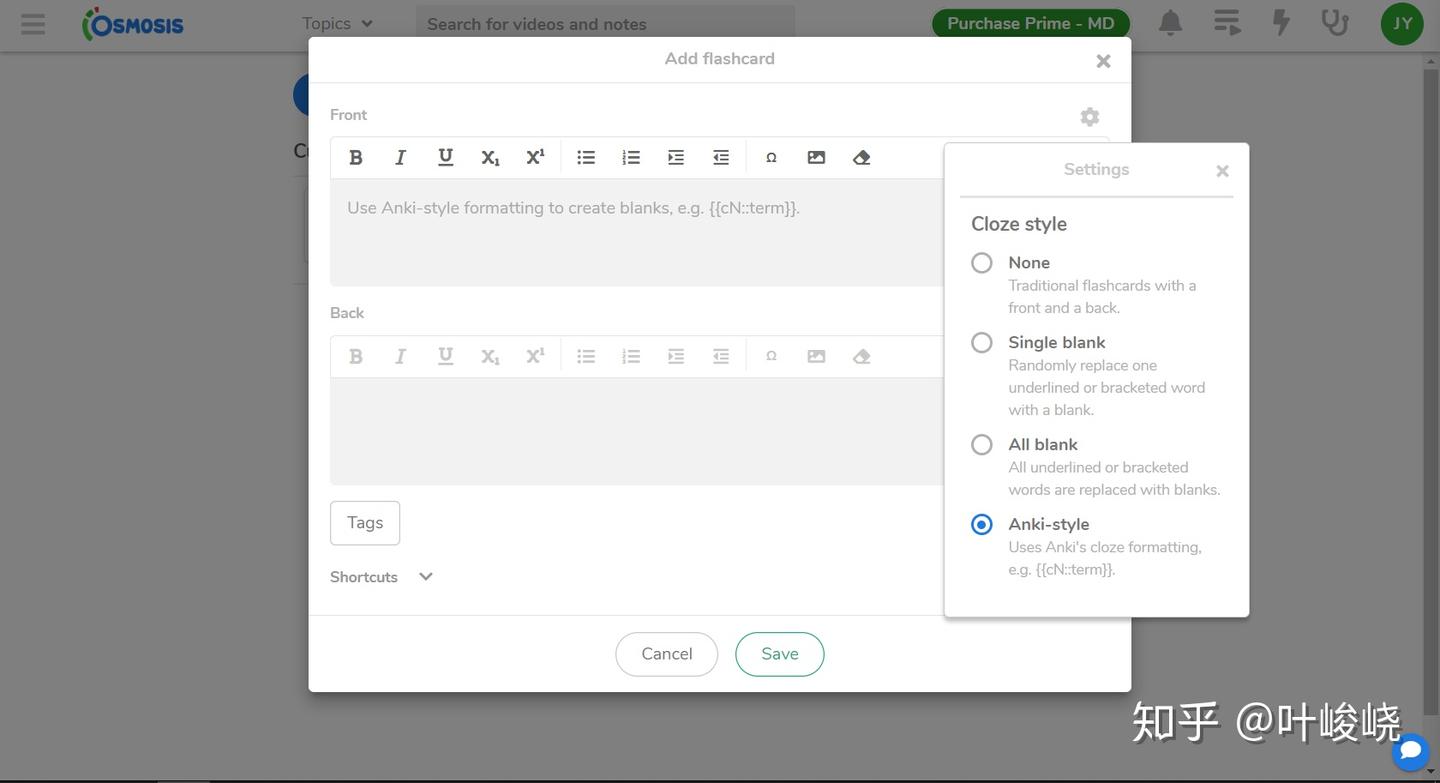Screen dimensions: 1440x783
Task: Insert special character in Front editor
Action: 771,157
